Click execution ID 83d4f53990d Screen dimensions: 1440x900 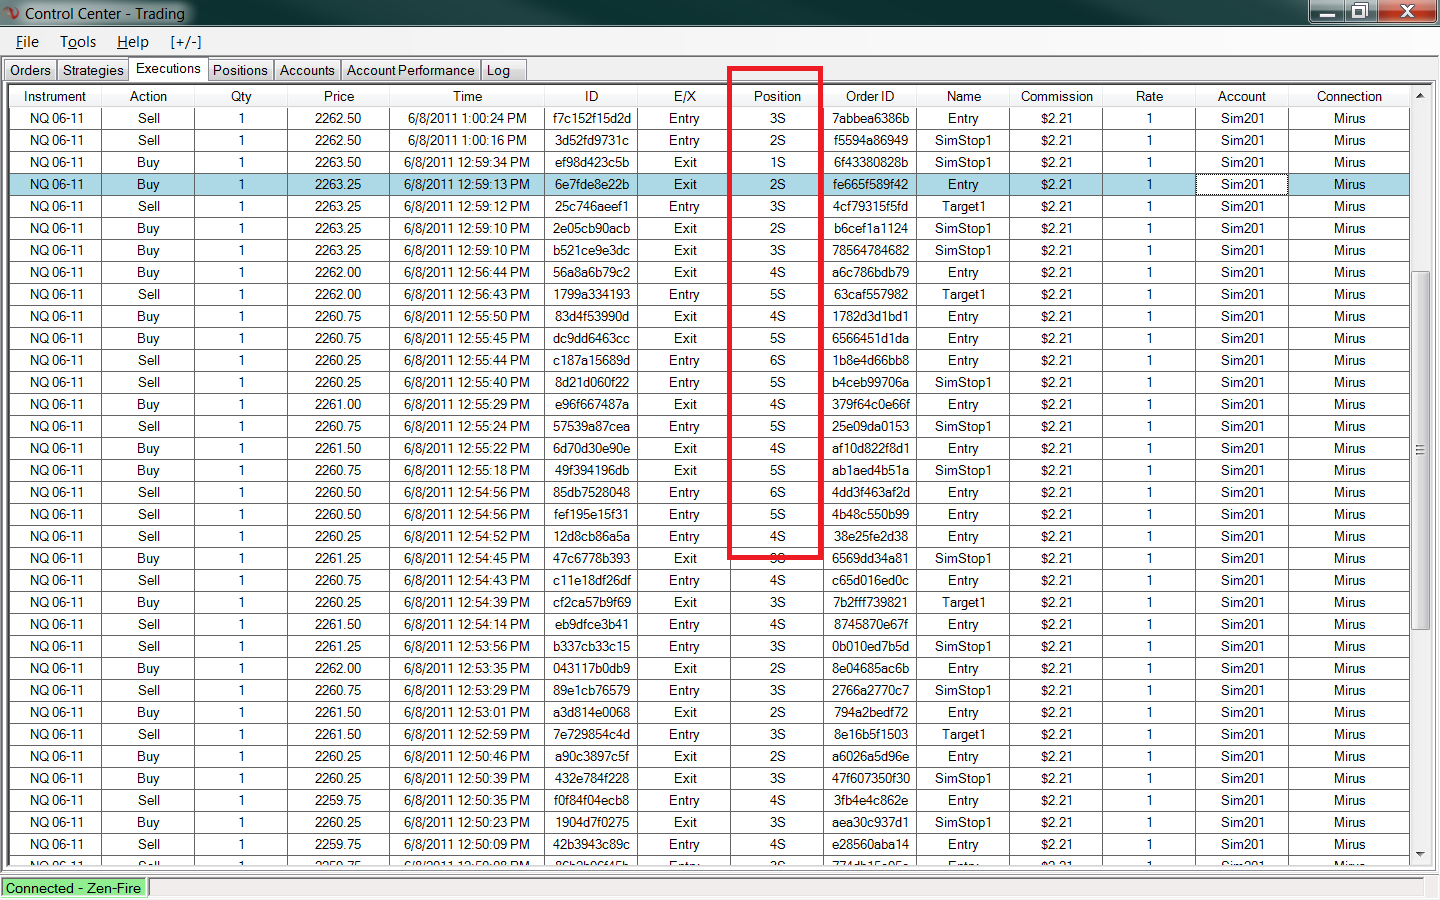pyautogui.click(x=592, y=316)
